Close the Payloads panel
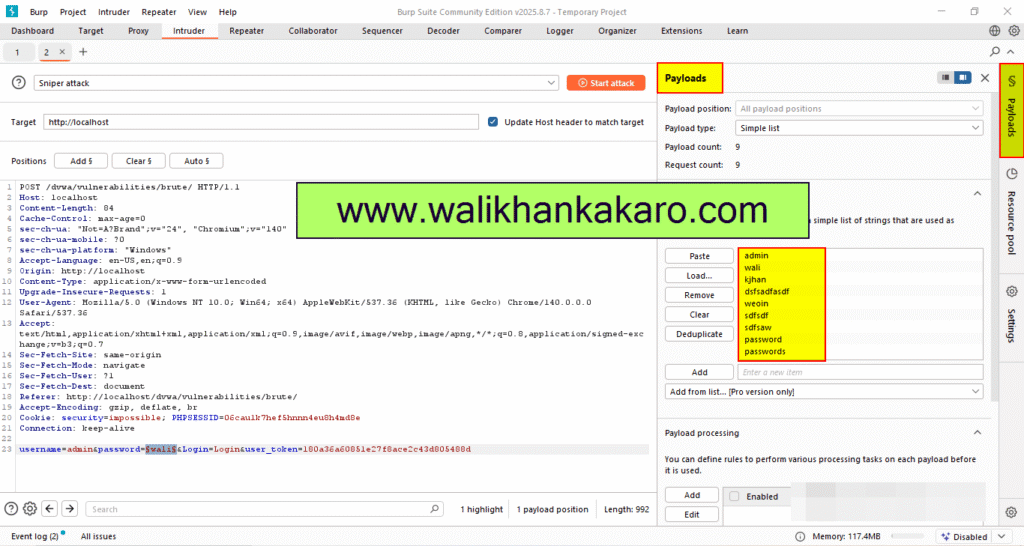This screenshot has width=1024, height=546. (x=985, y=78)
